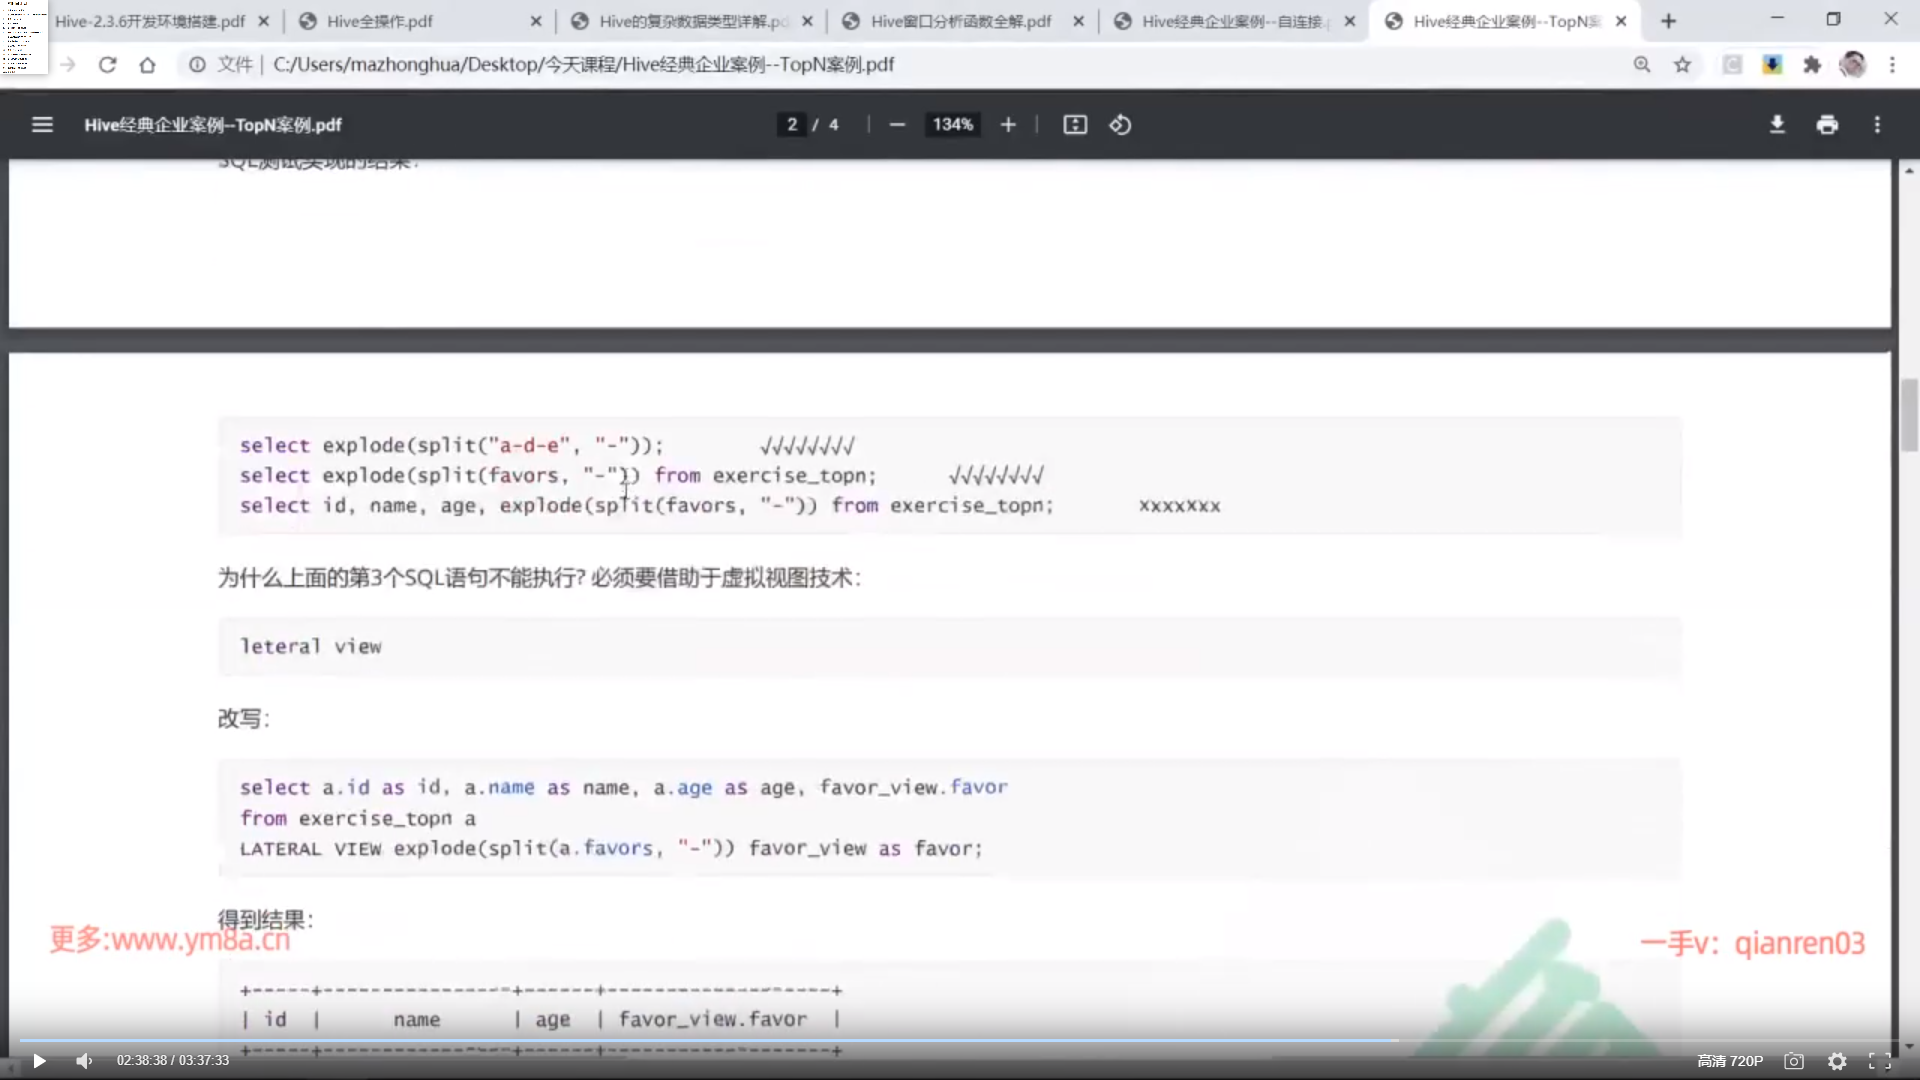The height and width of the screenshot is (1080, 1920).
Task: Click the page number input field
Action: (792, 125)
